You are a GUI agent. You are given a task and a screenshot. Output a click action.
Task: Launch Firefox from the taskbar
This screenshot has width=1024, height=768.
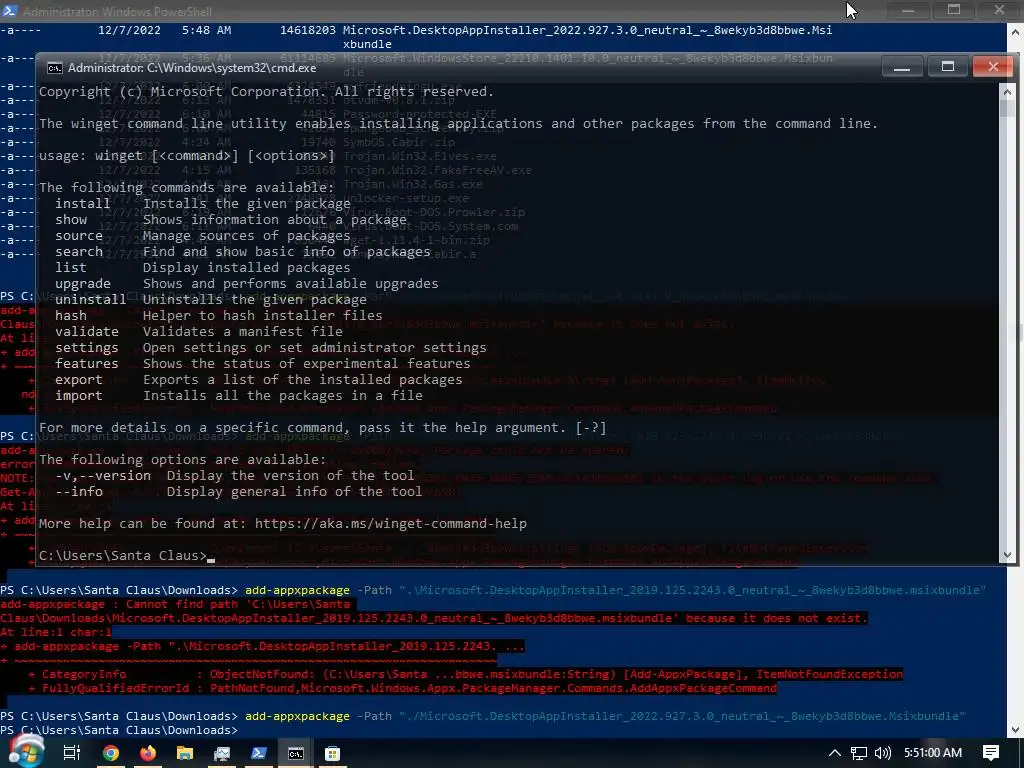148,753
